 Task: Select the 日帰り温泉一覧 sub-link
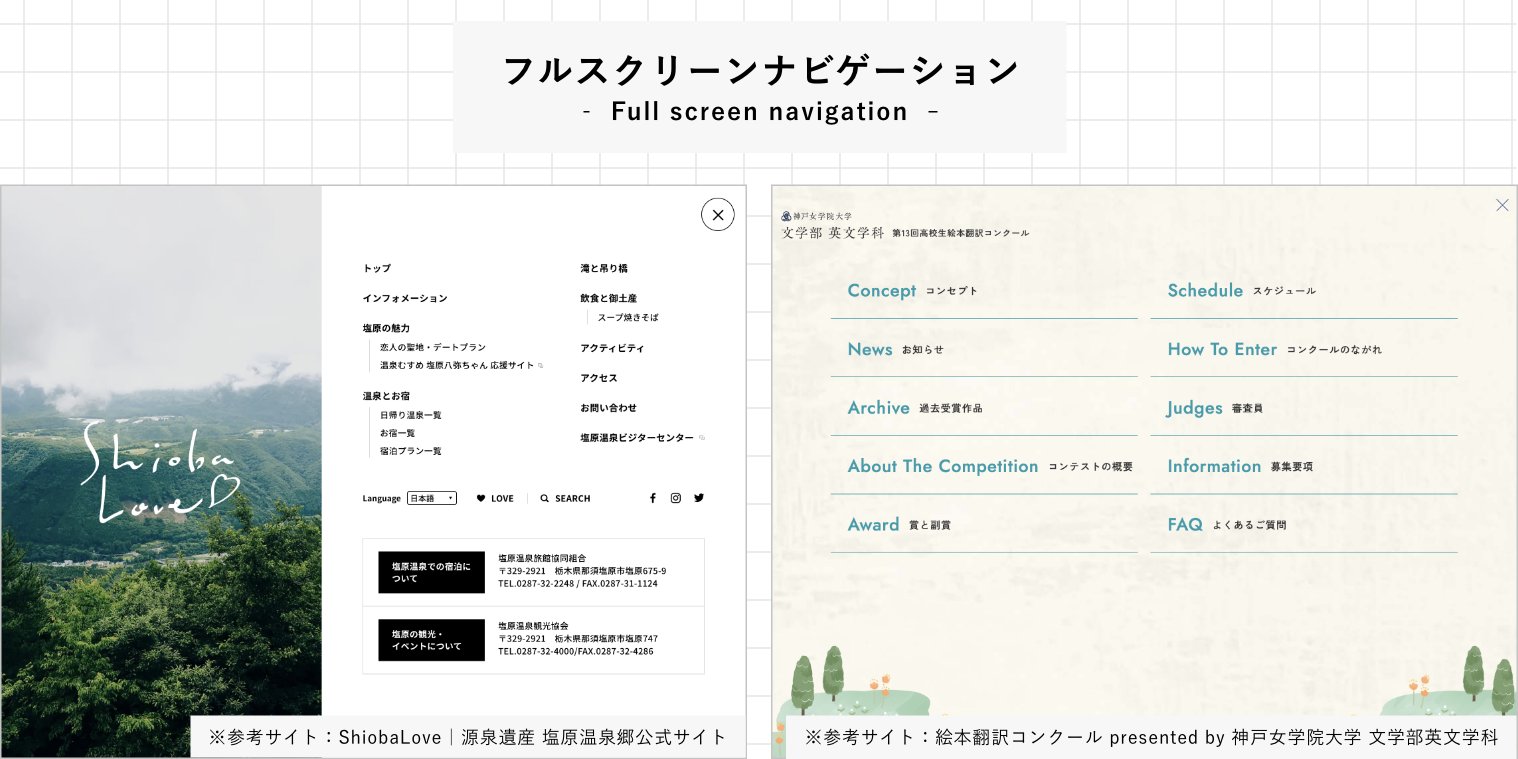[410, 414]
